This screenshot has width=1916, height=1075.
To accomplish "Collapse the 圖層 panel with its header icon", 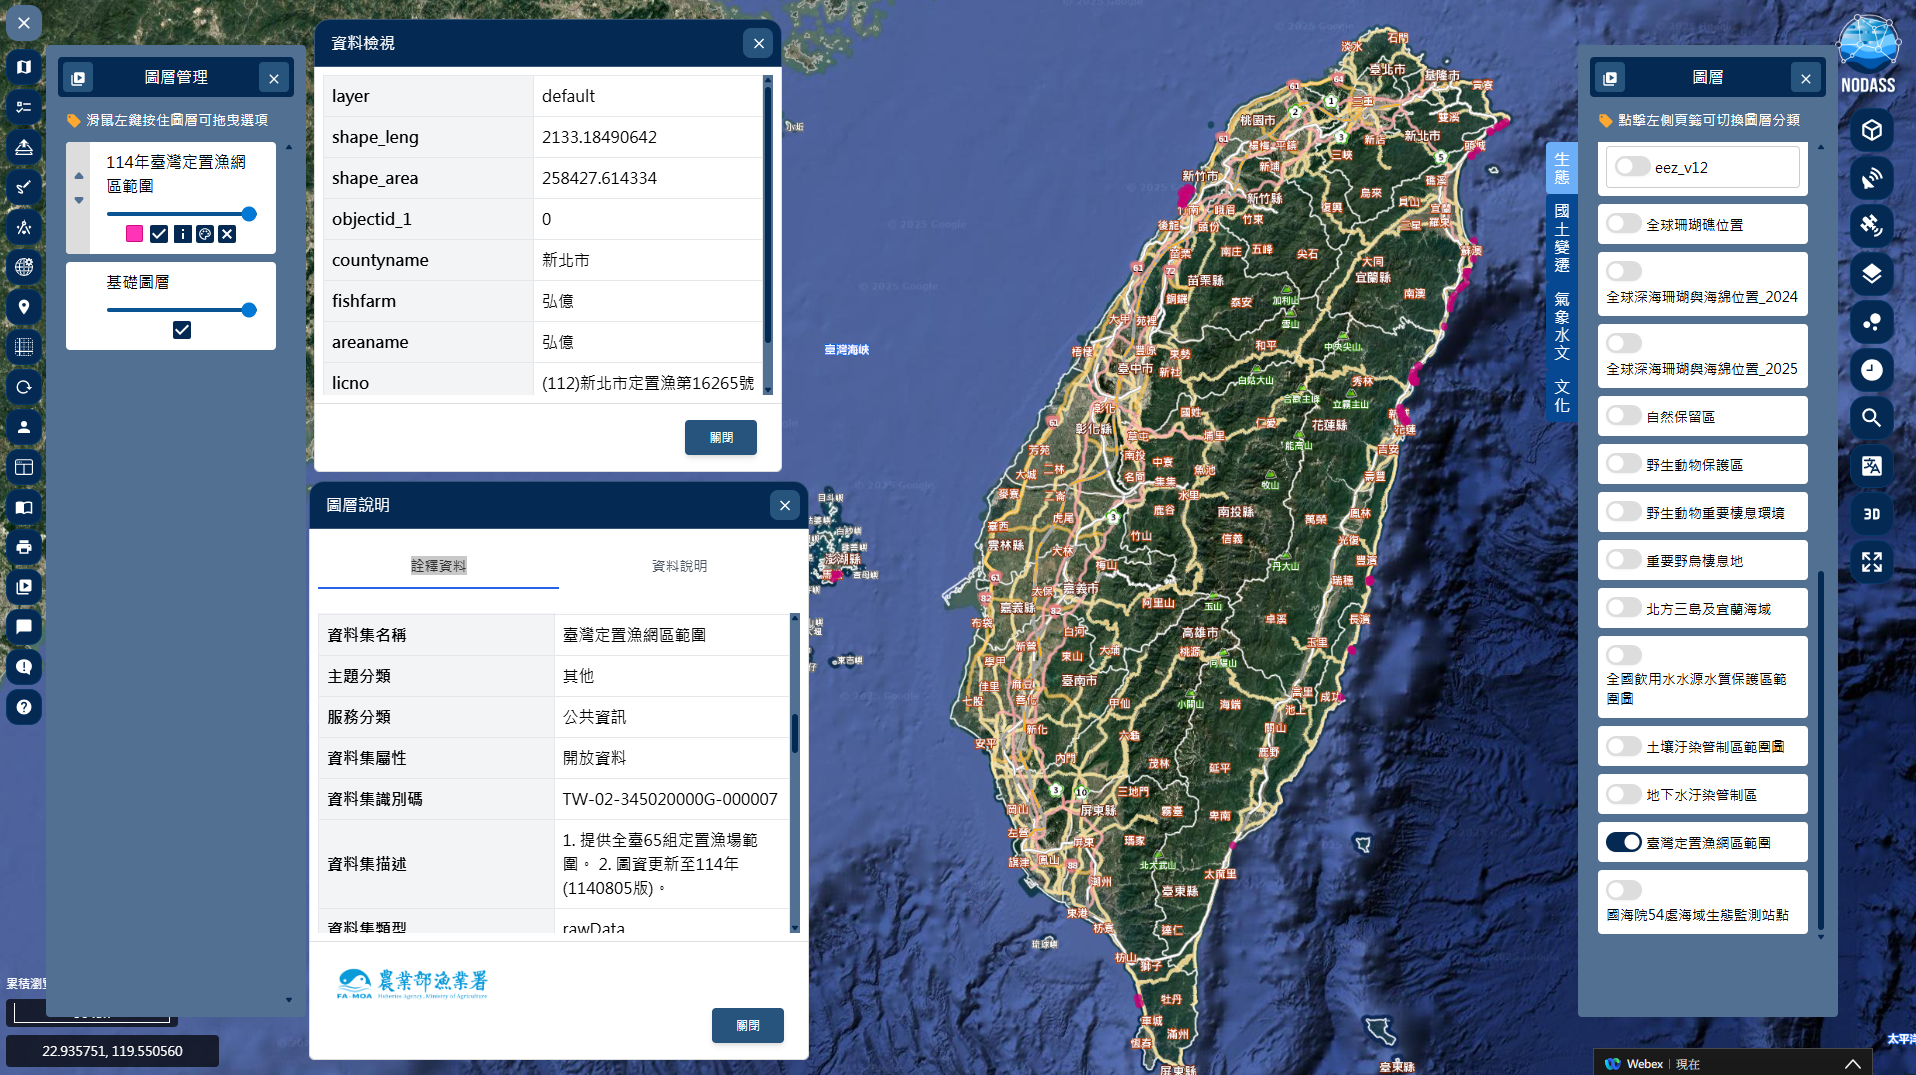I will (x=1610, y=78).
